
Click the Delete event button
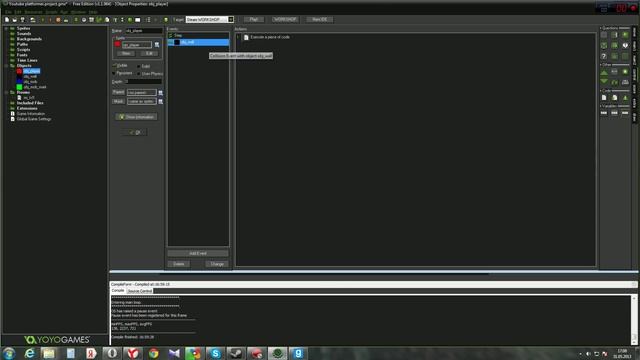point(178,264)
